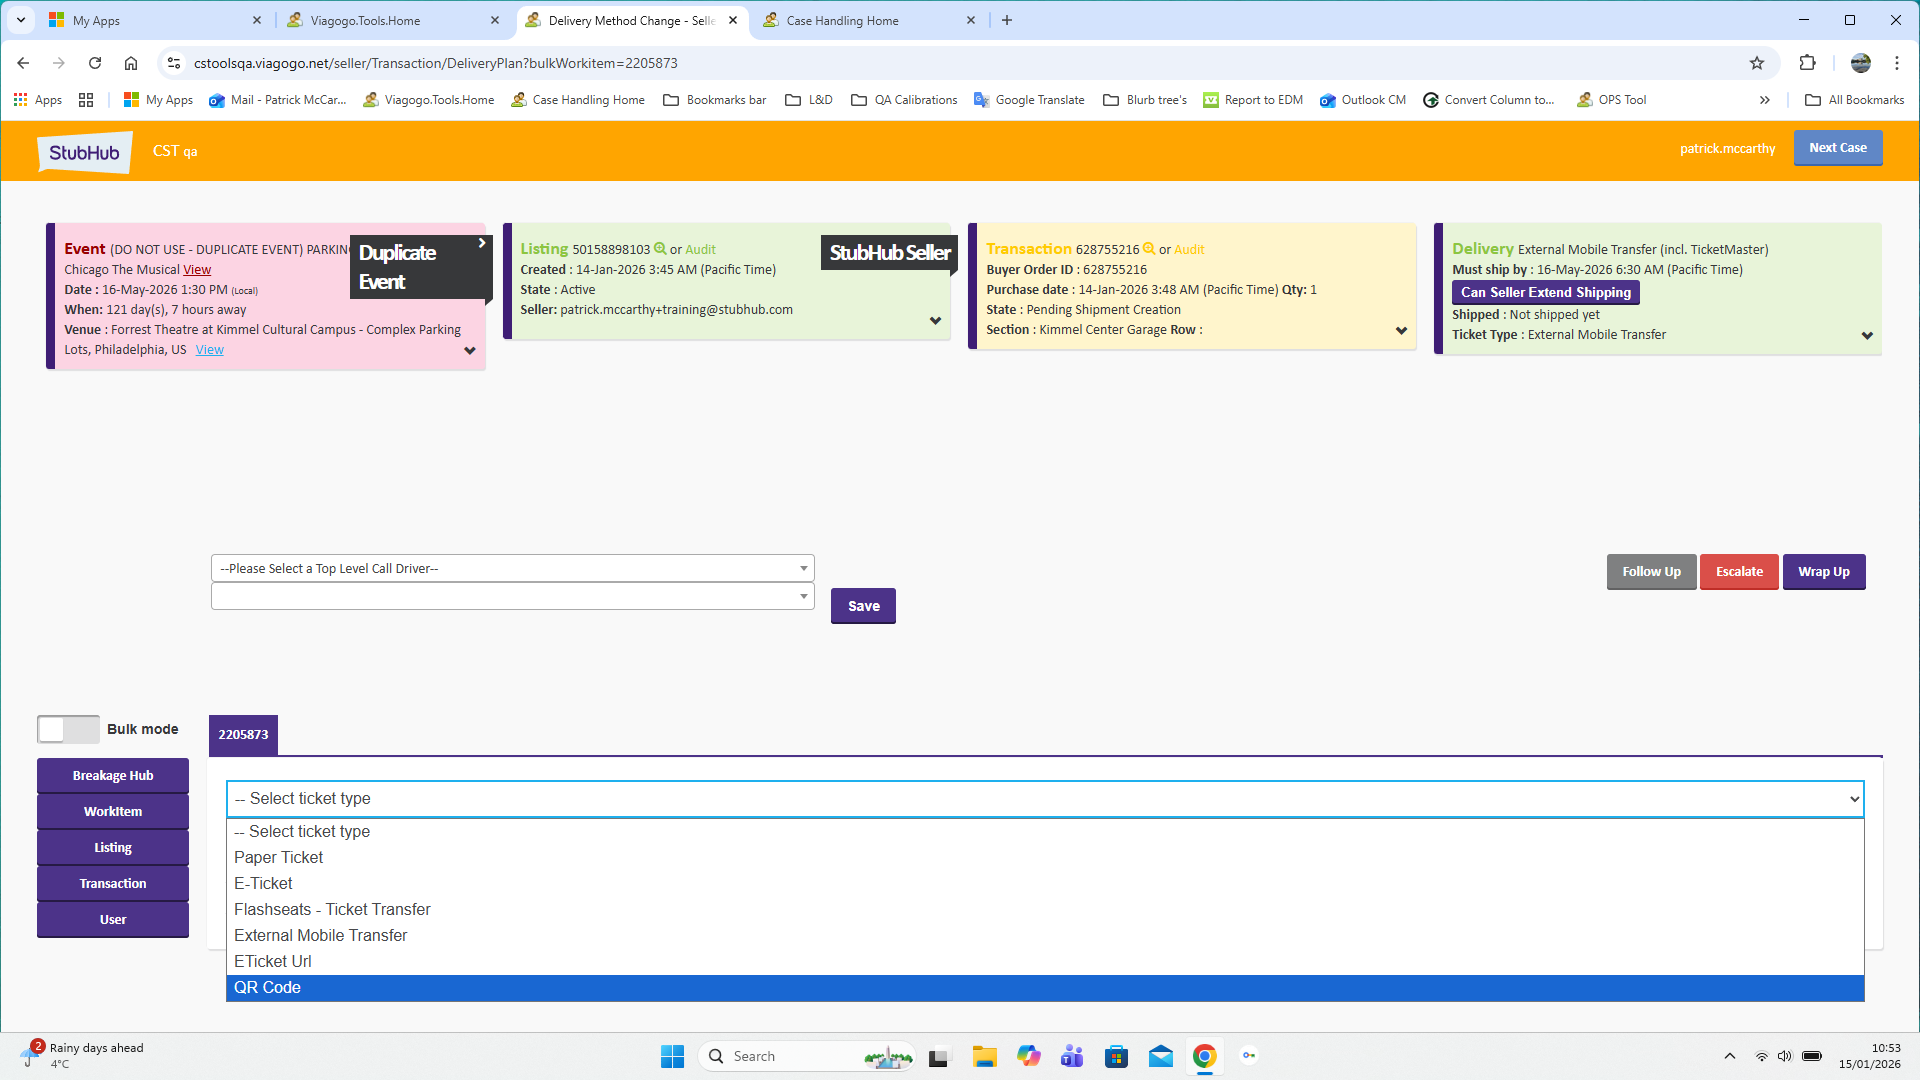Bookmark this page with star icon
The height and width of the screenshot is (1080, 1920).
1757,63
